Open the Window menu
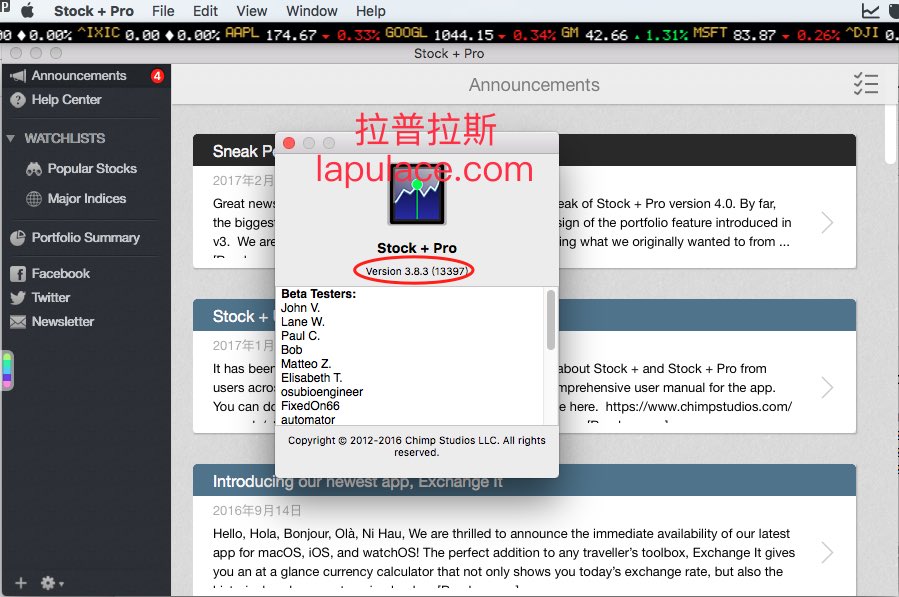 312,11
